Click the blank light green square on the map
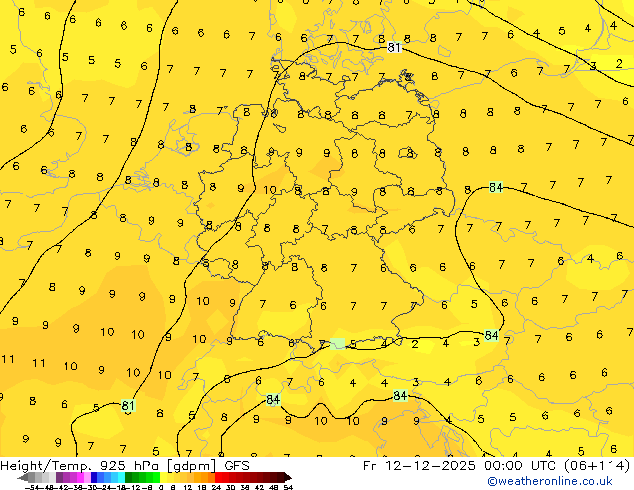 337,344
